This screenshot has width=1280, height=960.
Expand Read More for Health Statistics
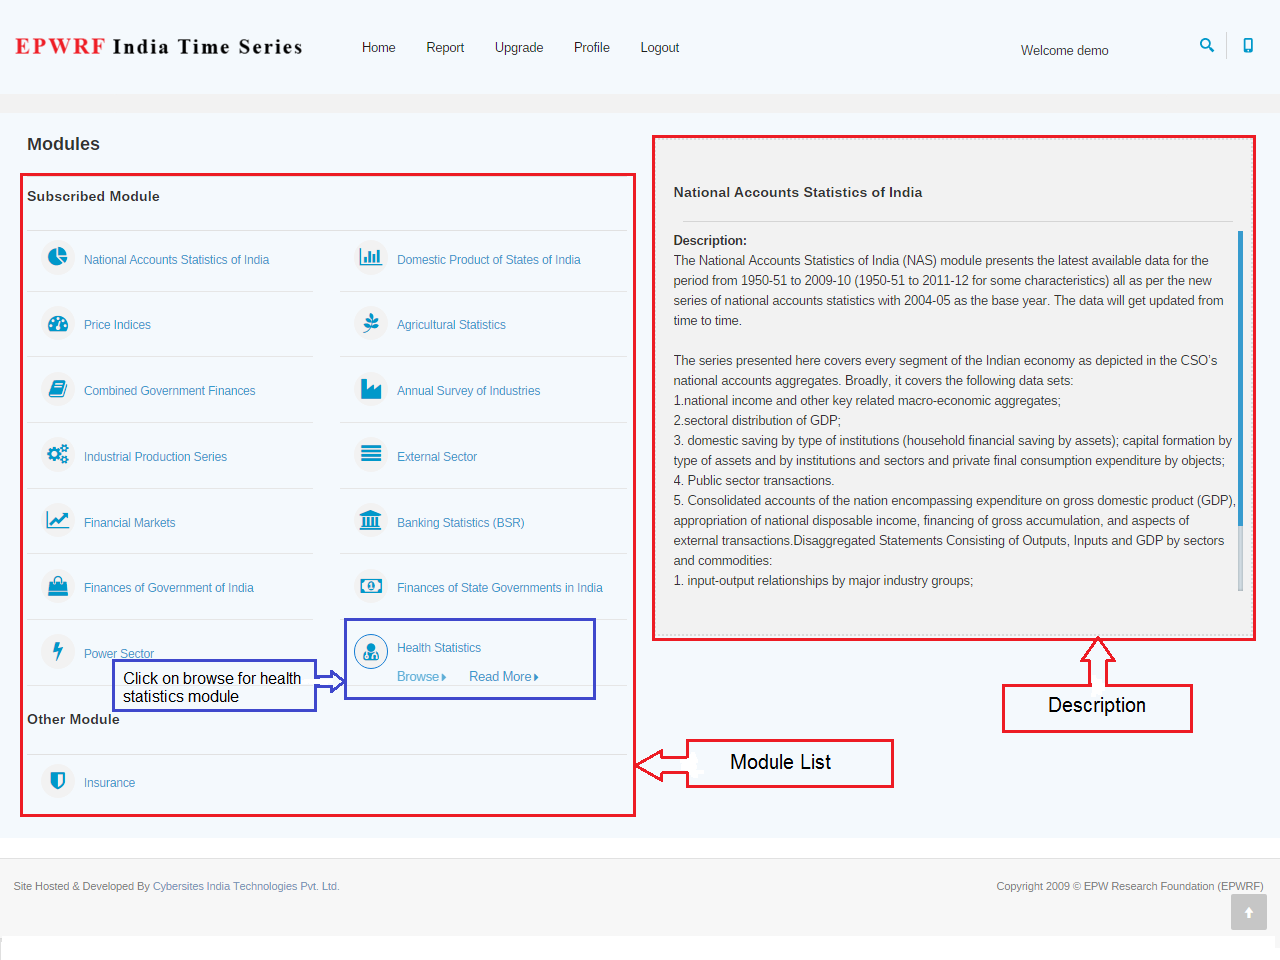coord(503,677)
